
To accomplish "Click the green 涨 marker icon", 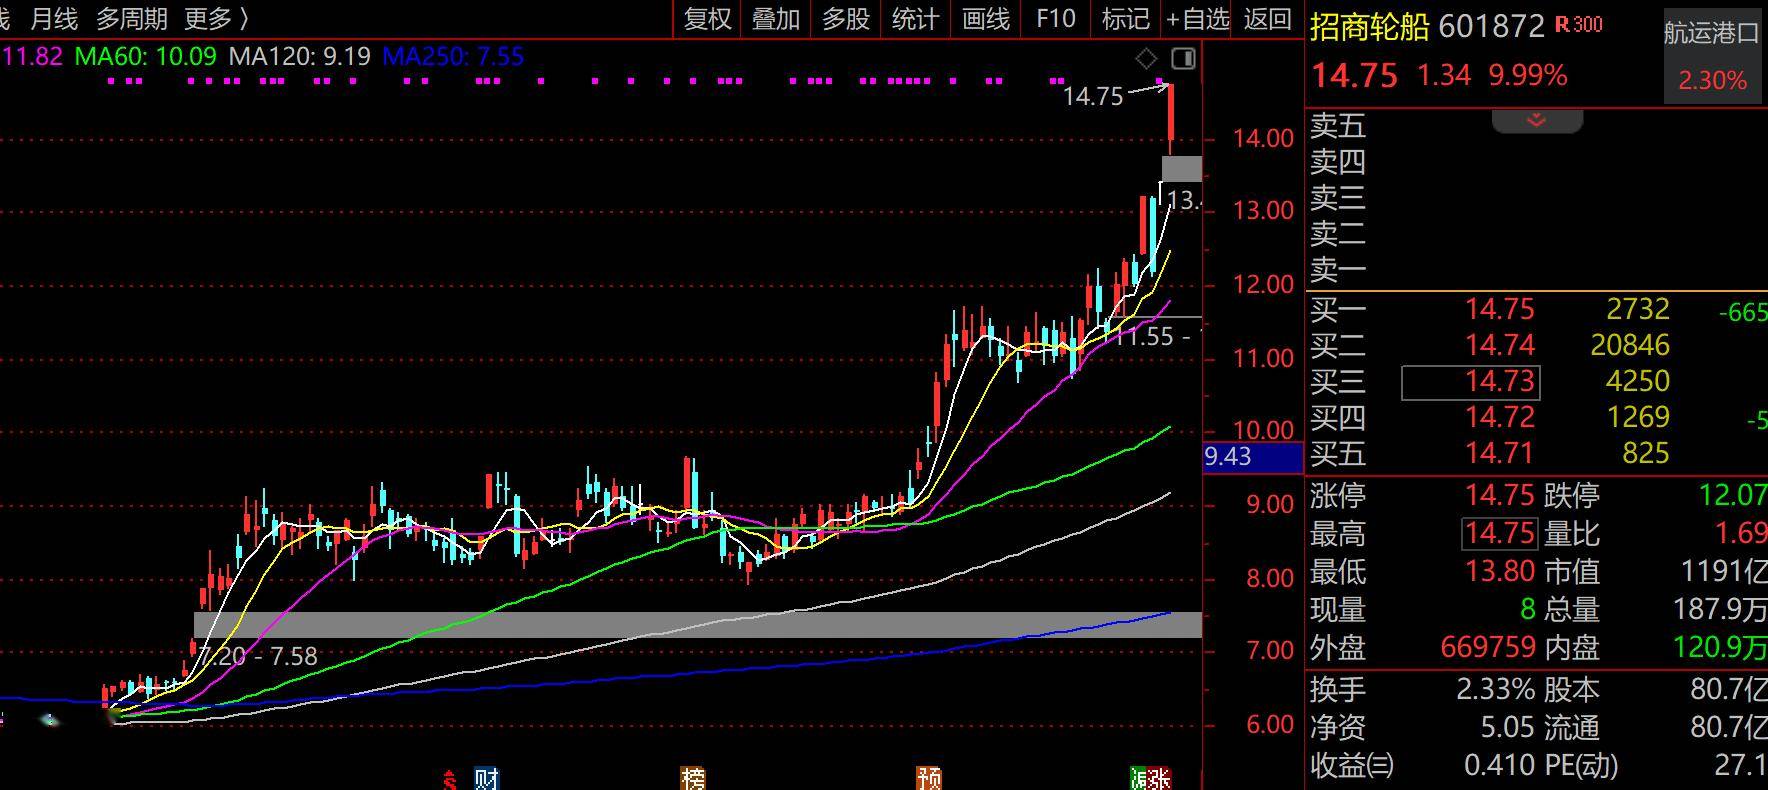I will pyautogui.click(x=1138, y=778).
